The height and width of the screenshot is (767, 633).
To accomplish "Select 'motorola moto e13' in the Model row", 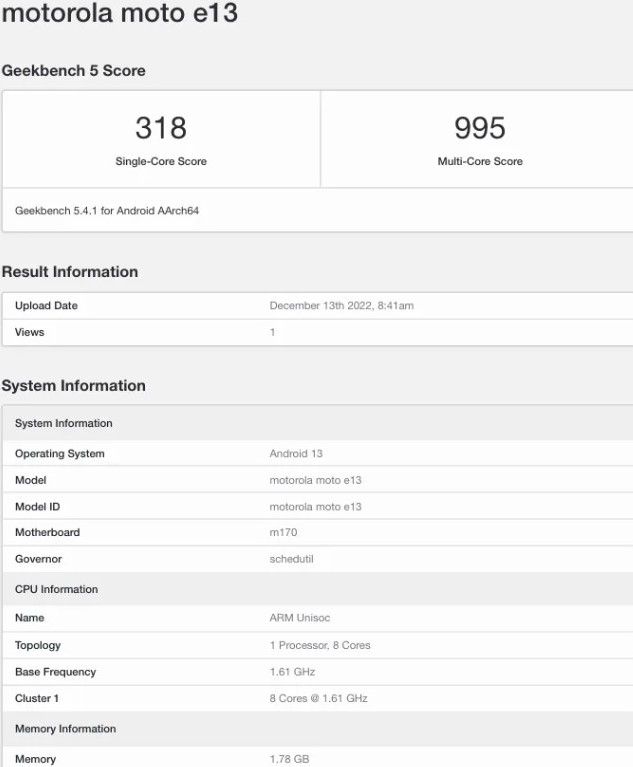I will (x=316, y=480).
